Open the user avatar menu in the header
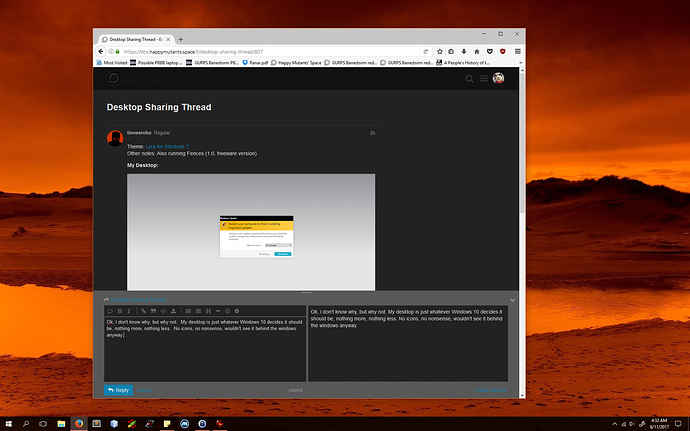 [498, 78]
